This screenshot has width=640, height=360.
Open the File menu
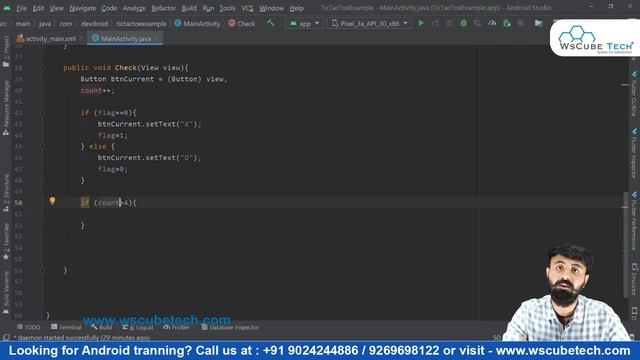tap(21, 8)
